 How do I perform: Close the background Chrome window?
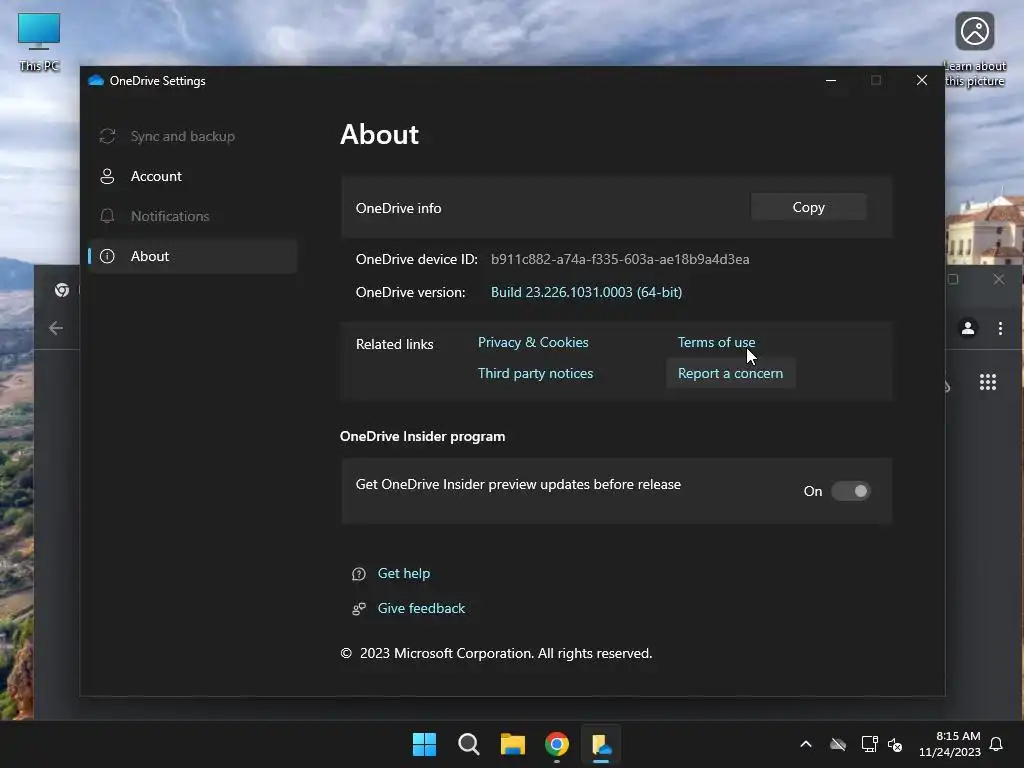[x=999, y=280]
